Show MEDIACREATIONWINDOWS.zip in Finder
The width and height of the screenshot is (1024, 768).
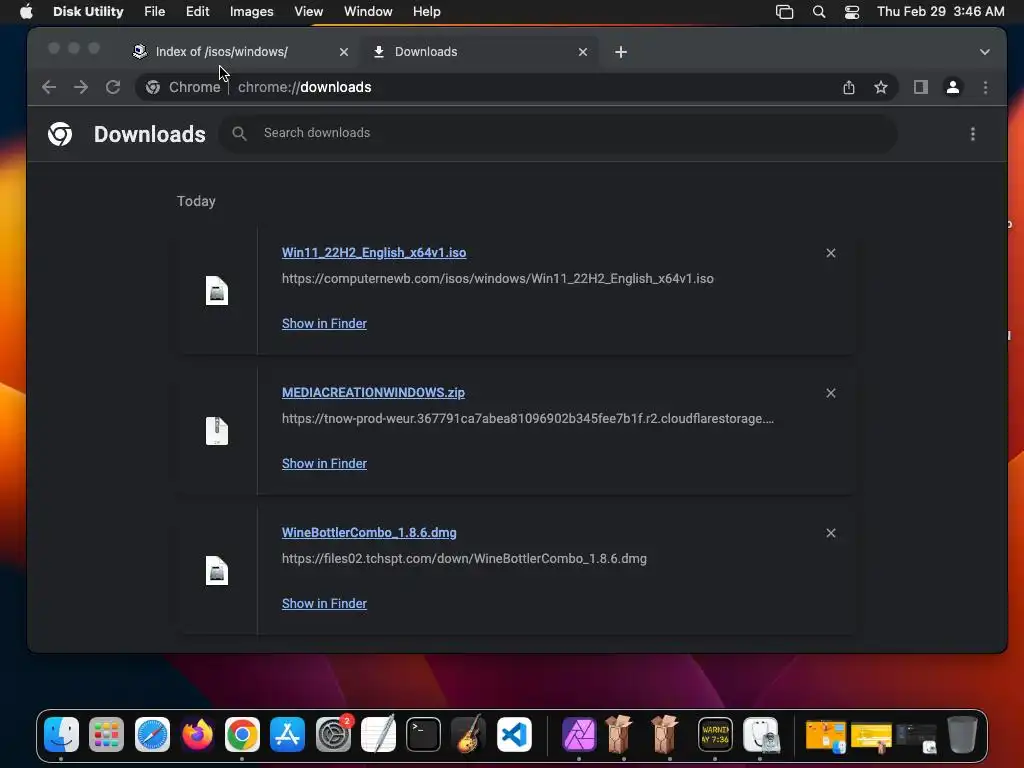325,463
